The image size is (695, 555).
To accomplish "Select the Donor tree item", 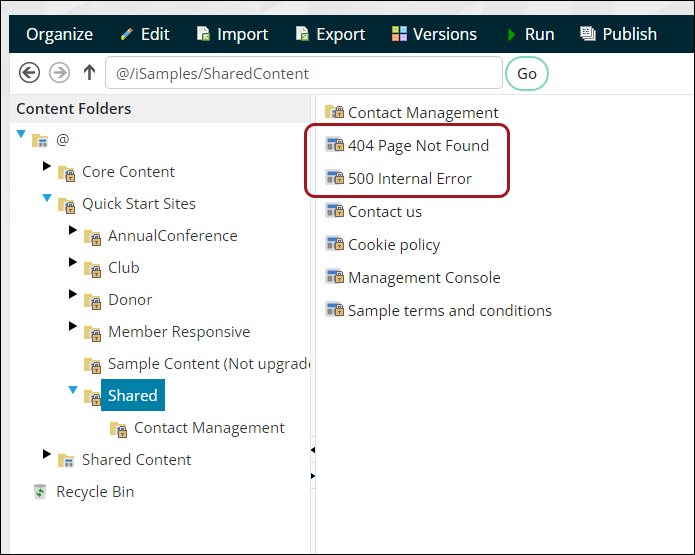I will [x=130, y=300].
